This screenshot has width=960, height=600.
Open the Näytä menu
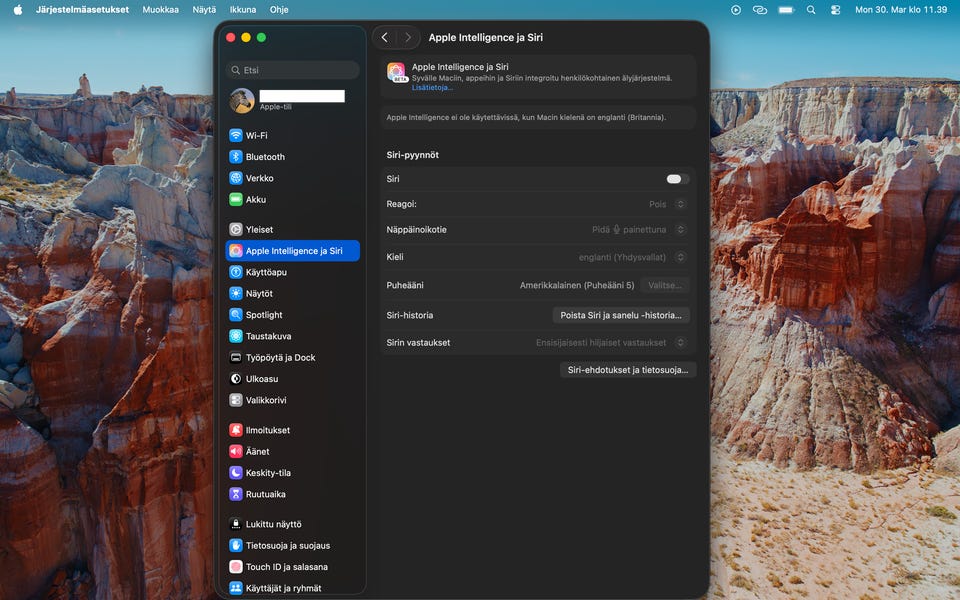click(204, 10)
